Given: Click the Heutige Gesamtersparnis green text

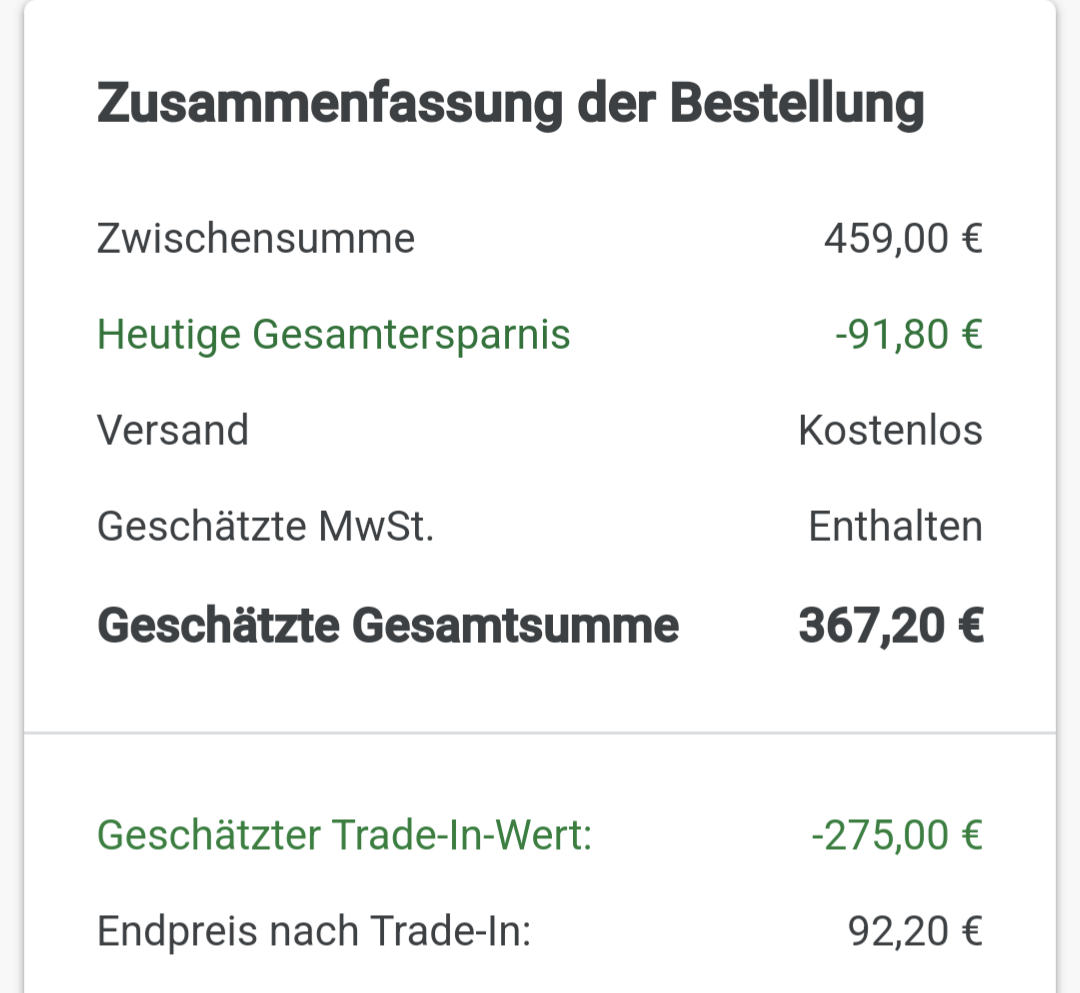Looking at the screenshot, I should [x=333, y=334].
